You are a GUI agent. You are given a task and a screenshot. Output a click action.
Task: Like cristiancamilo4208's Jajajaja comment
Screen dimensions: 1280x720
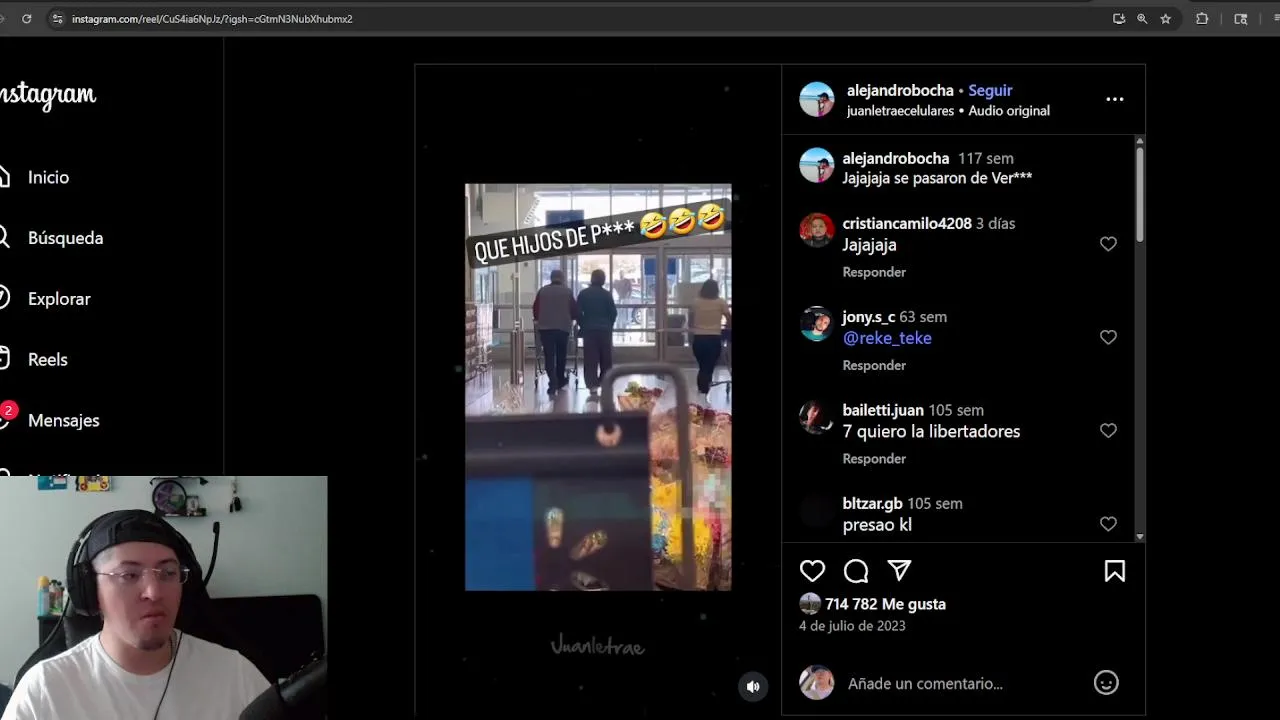click(1108, 244)
